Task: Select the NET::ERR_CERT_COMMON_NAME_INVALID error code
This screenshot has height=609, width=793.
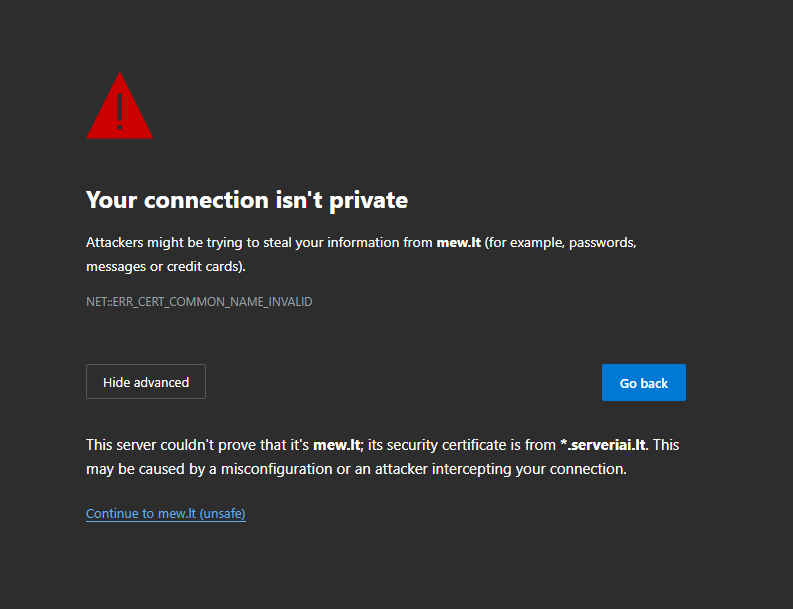Action: pyautogui.click(x=199, y=302)
